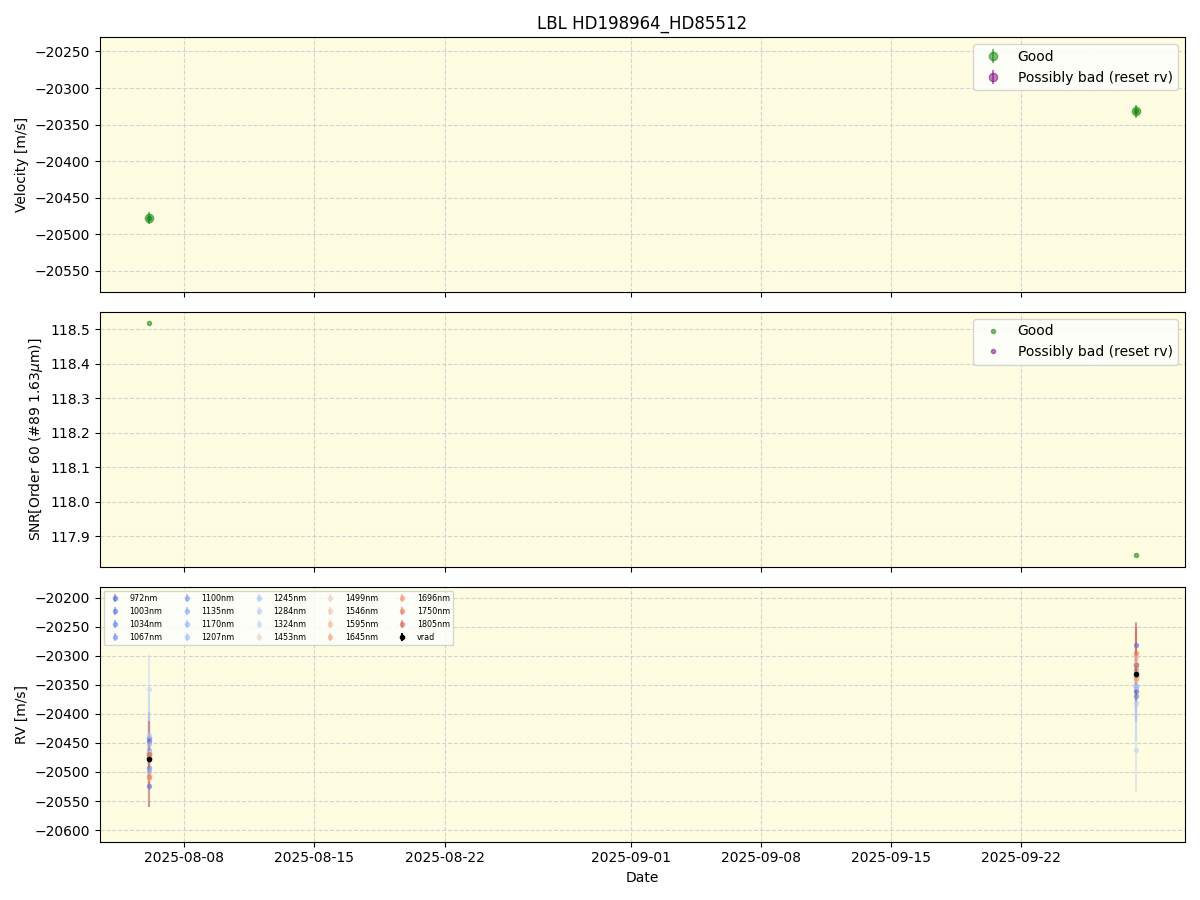1200x900 pixels.
Task: Click the Velocity [m/s] axis label
Action: [x=21, y=165]
